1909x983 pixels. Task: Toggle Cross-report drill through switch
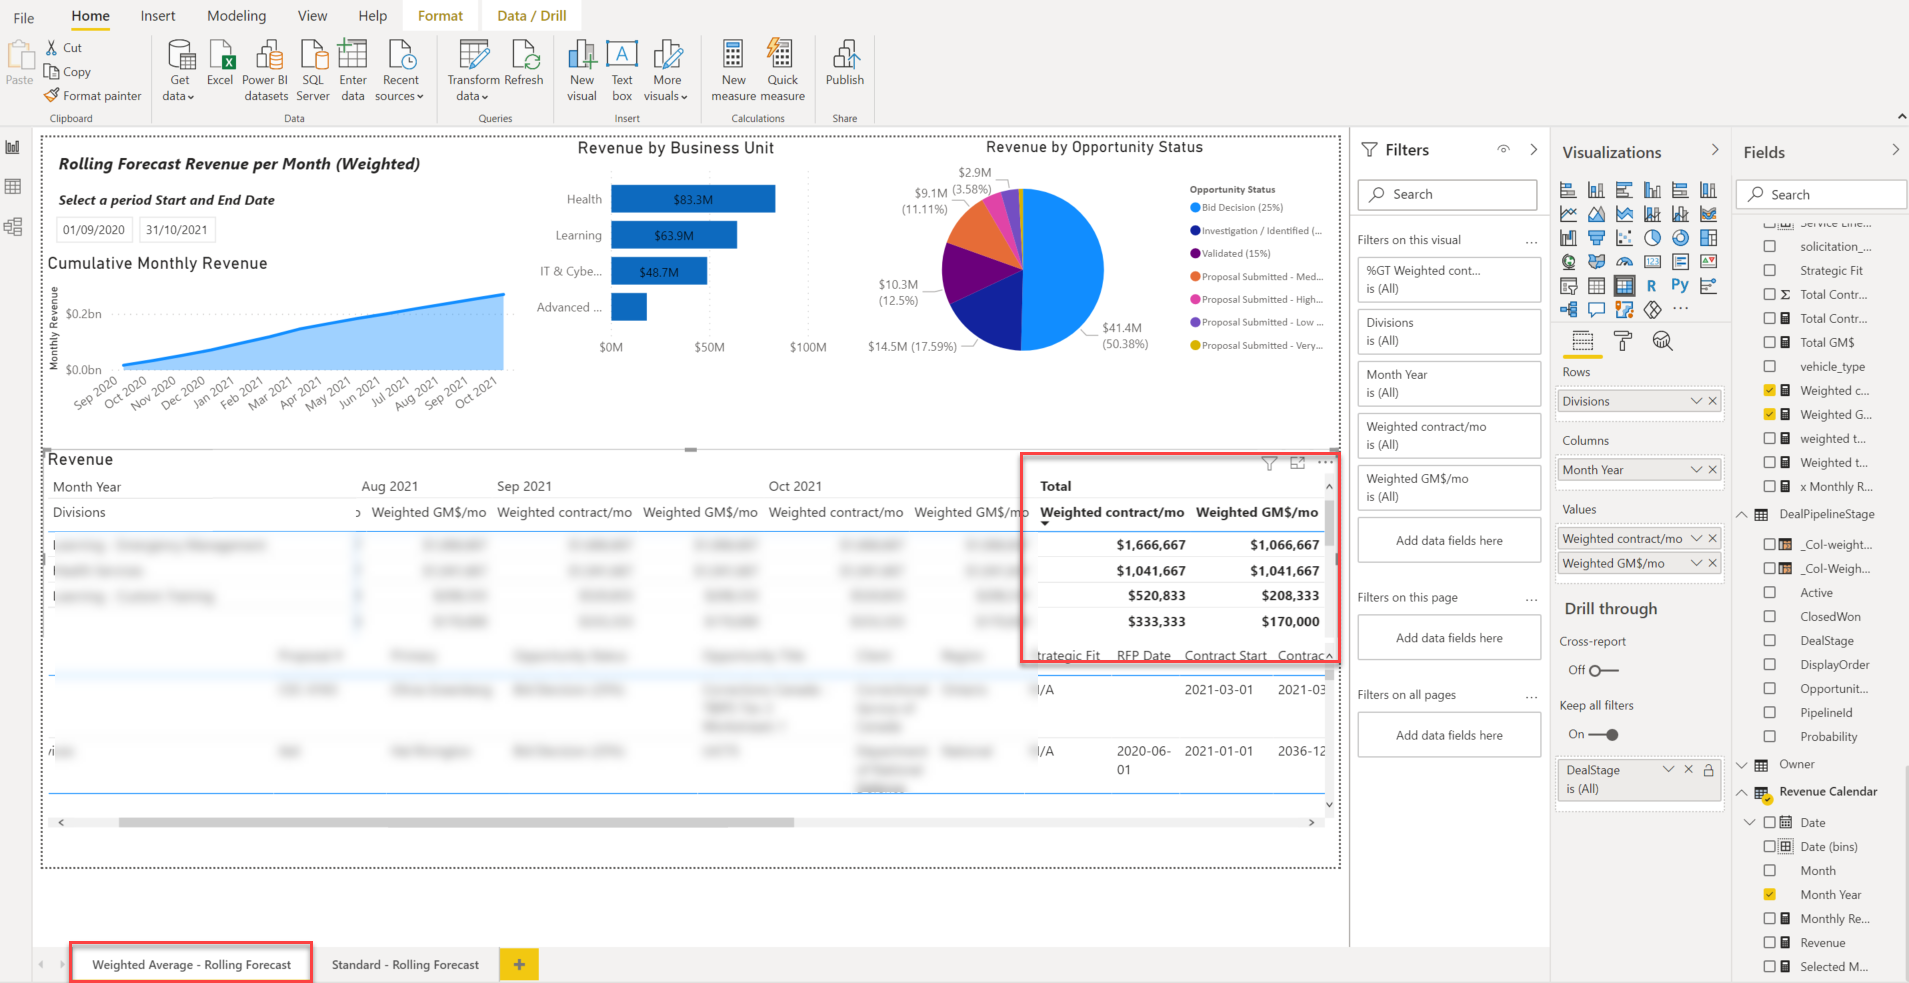(x=1603, y=670)
